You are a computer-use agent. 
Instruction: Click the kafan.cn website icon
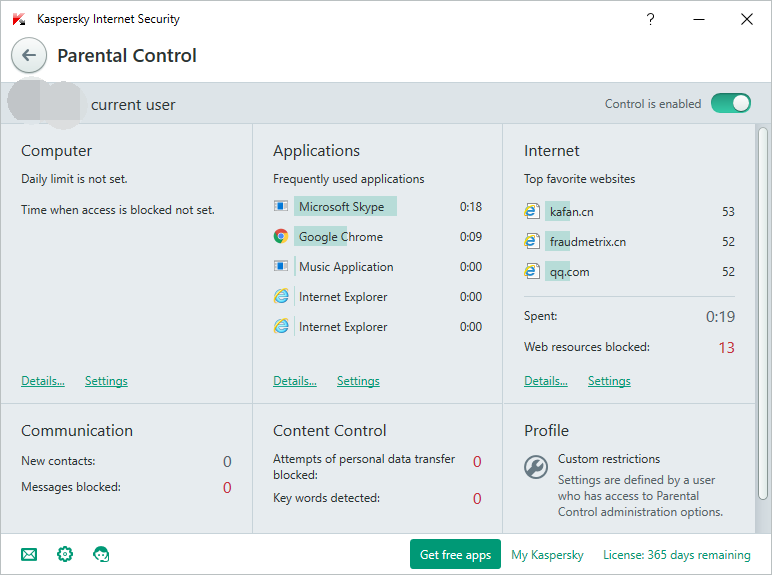tap(532, 211)
